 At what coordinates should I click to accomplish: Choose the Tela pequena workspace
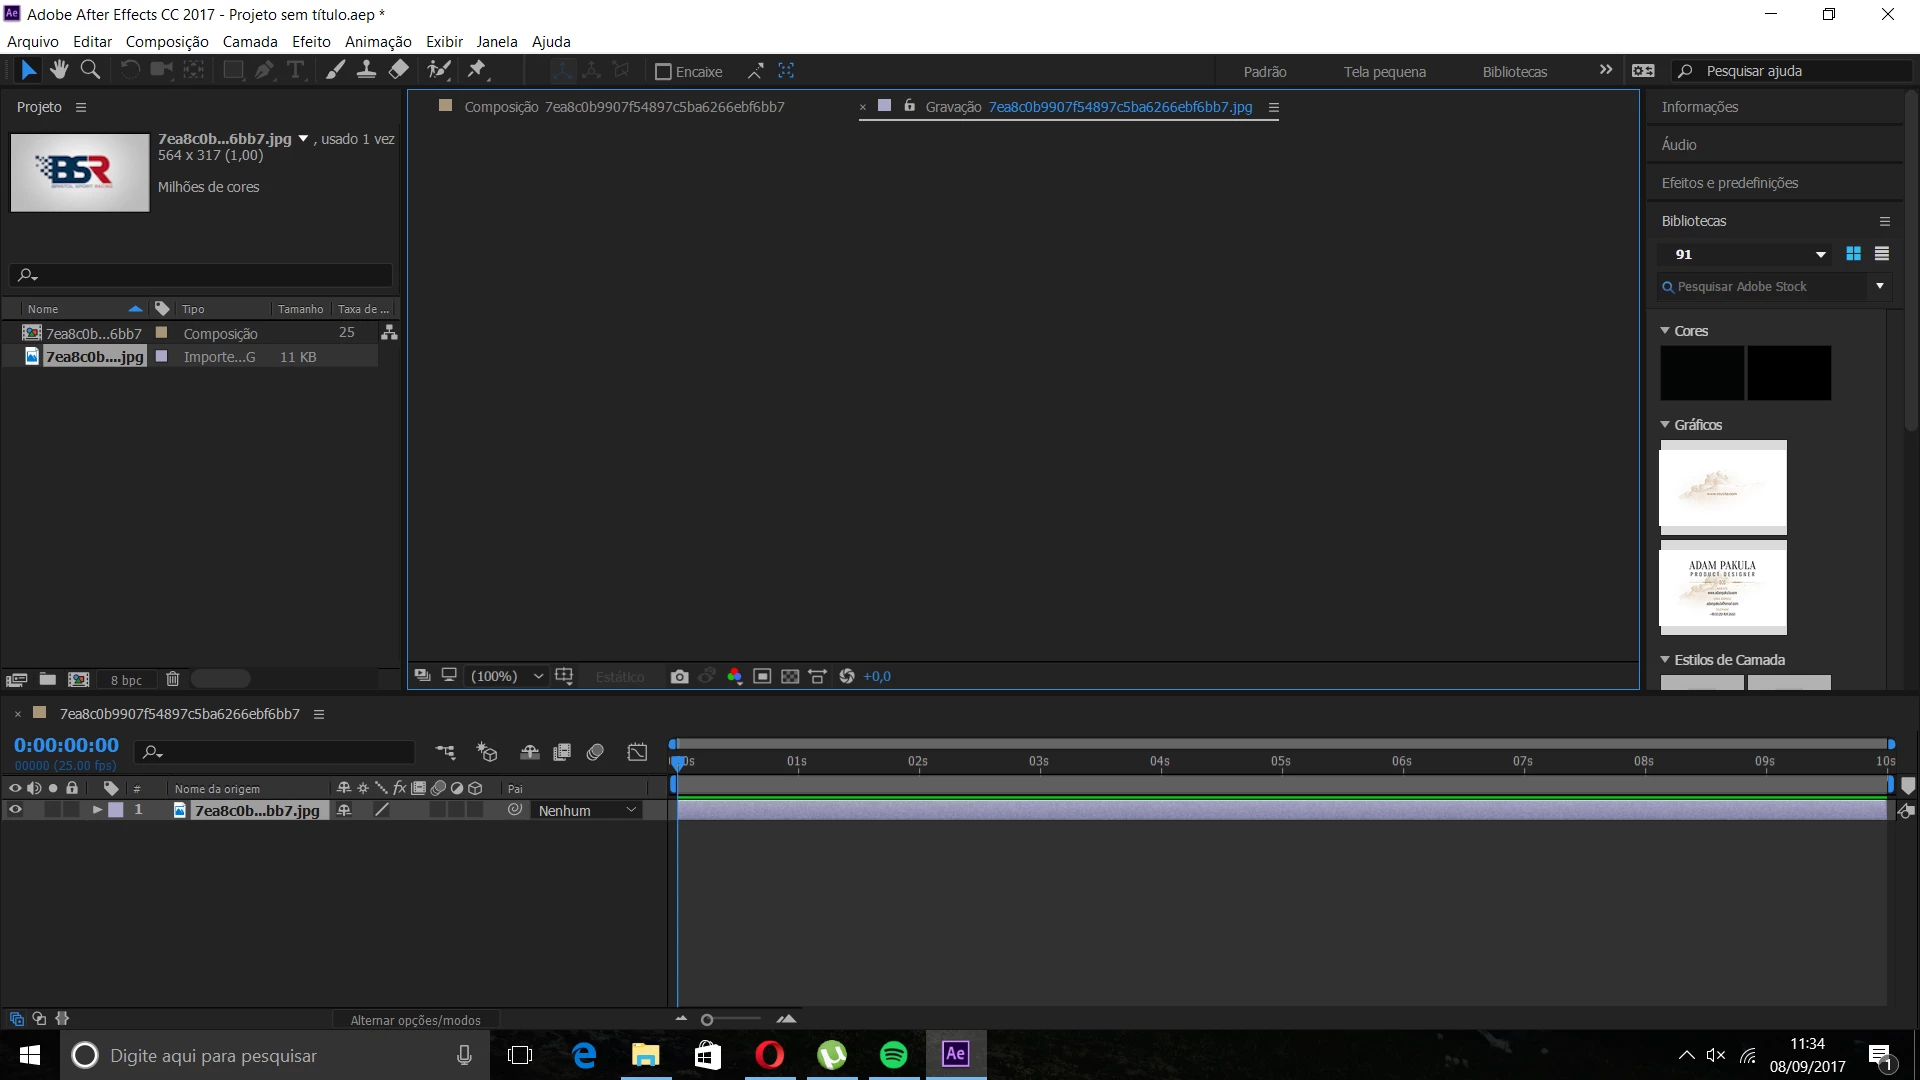click(1384, 72)
